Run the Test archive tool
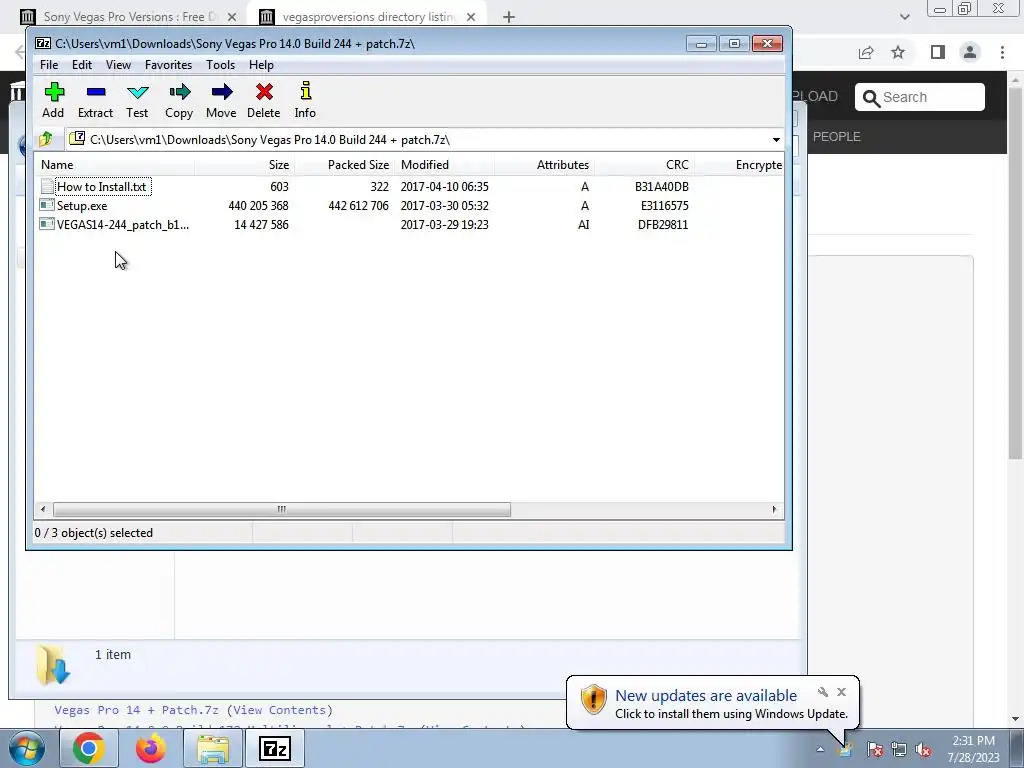The height and width of the screenshot is (768, 1024). [x=137, y=100]
